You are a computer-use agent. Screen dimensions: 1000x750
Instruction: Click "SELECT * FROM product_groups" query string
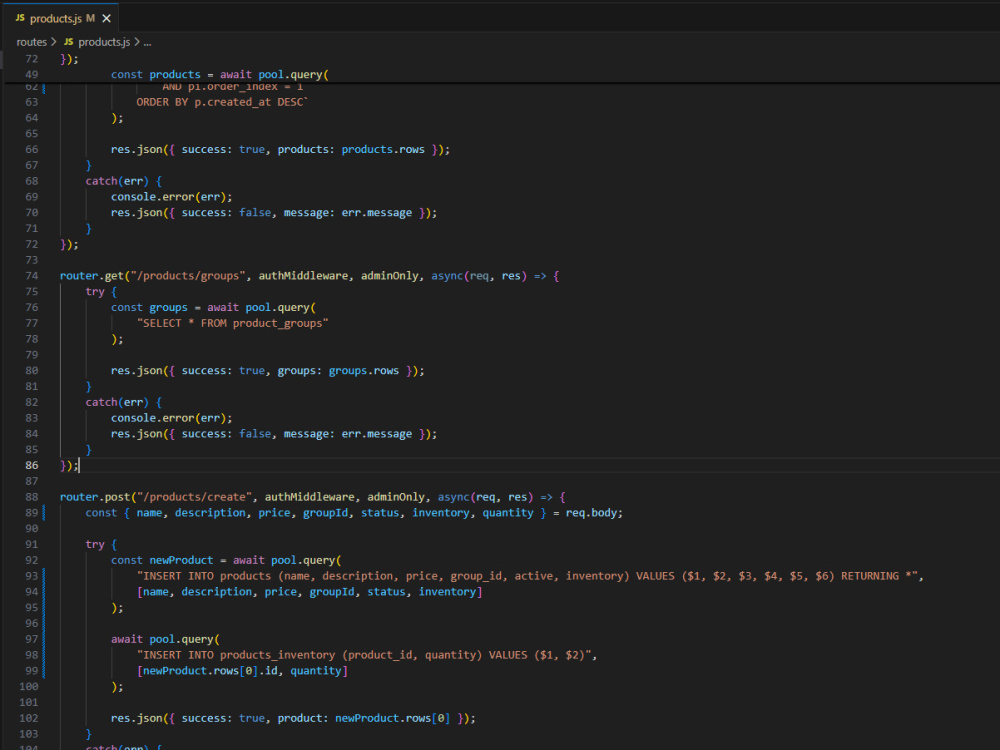point(232,323)
